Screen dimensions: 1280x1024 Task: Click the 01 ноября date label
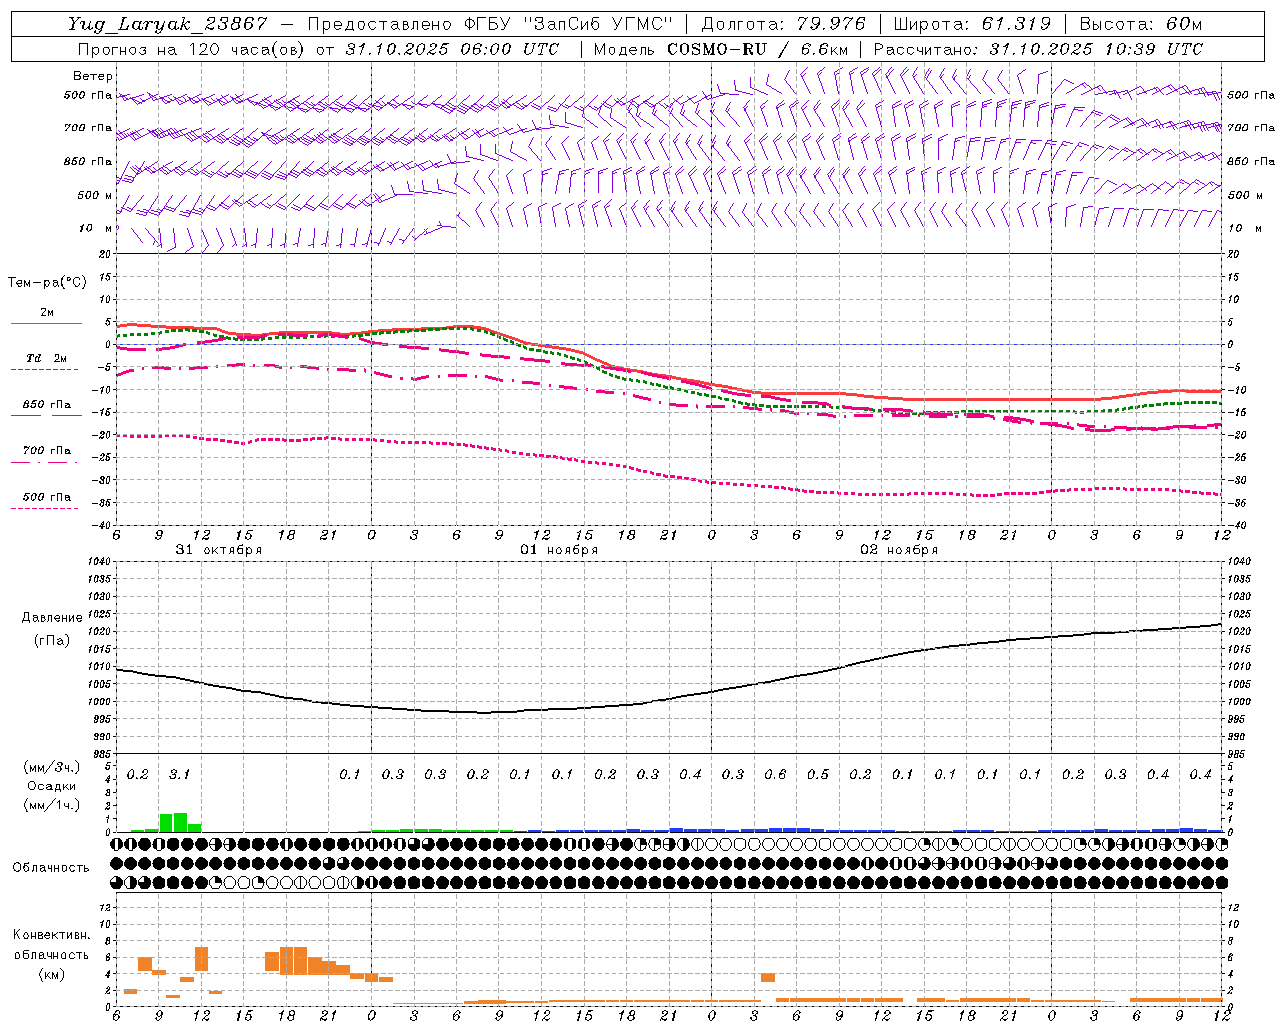click(559, 549)
